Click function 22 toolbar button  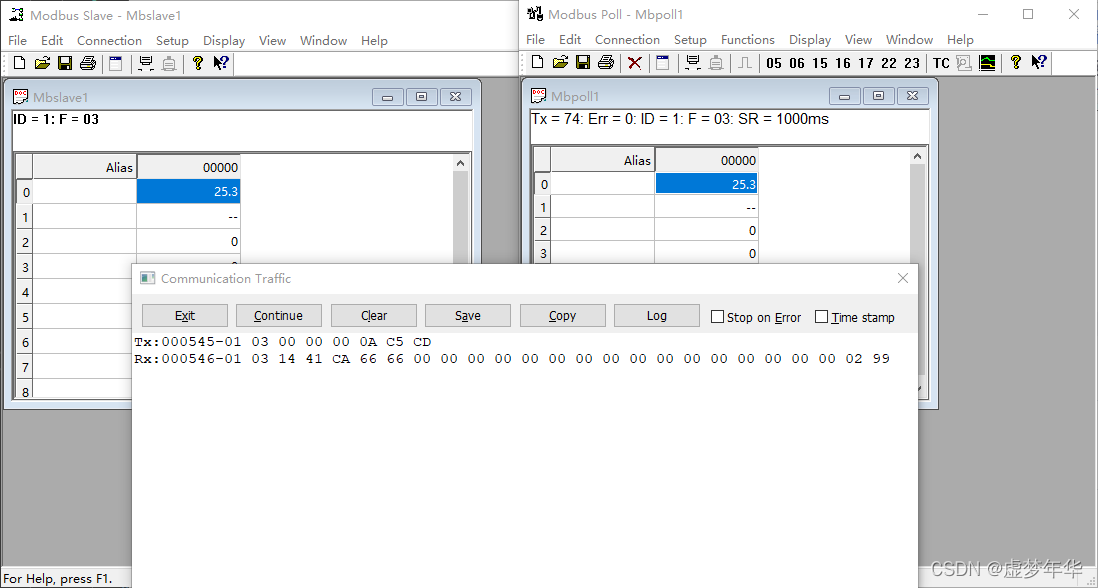(889, 63)
